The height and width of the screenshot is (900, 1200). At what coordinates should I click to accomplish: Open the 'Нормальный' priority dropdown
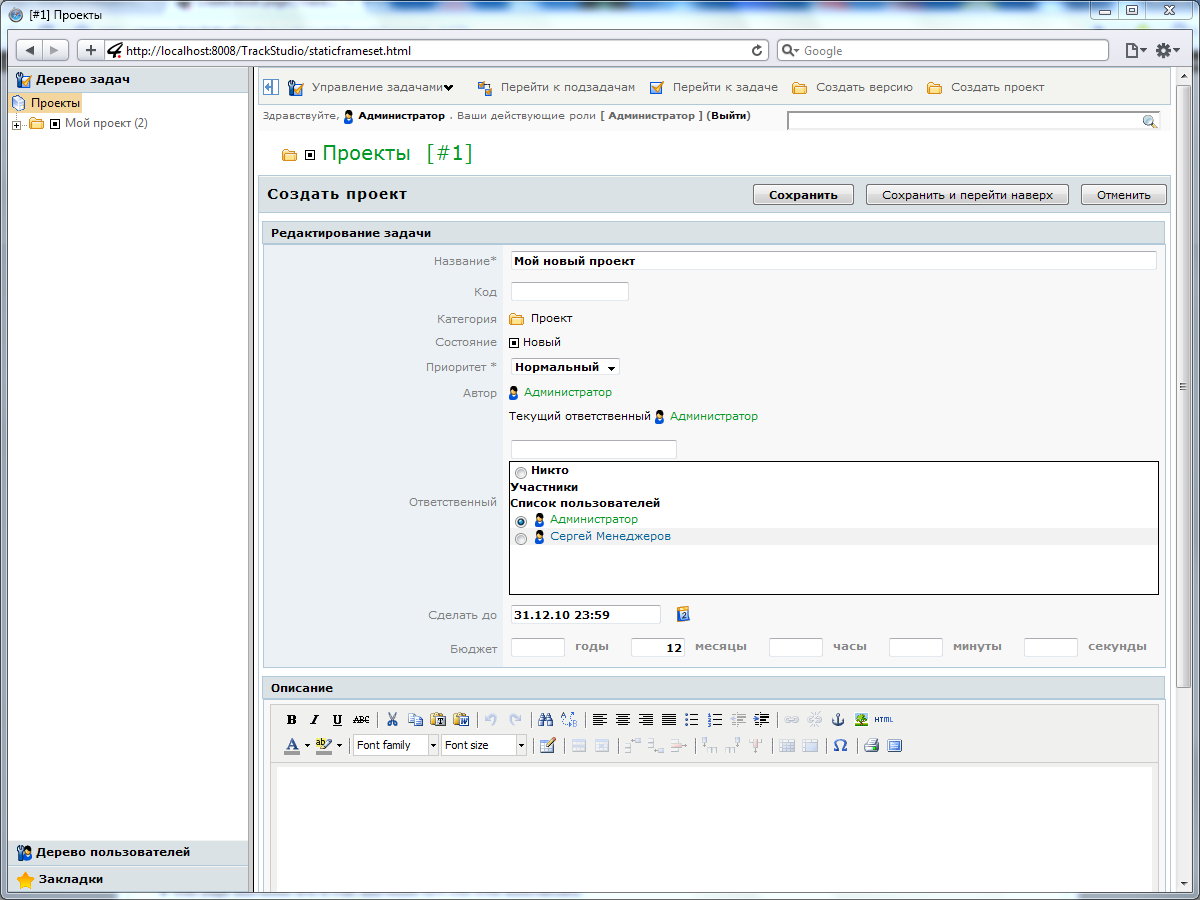[565, 367]
